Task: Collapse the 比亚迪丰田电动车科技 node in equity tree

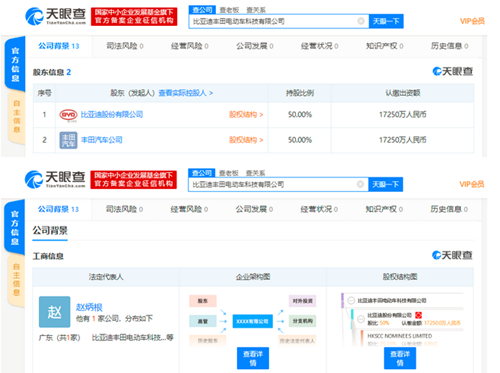Action: [x=351, y=300]
